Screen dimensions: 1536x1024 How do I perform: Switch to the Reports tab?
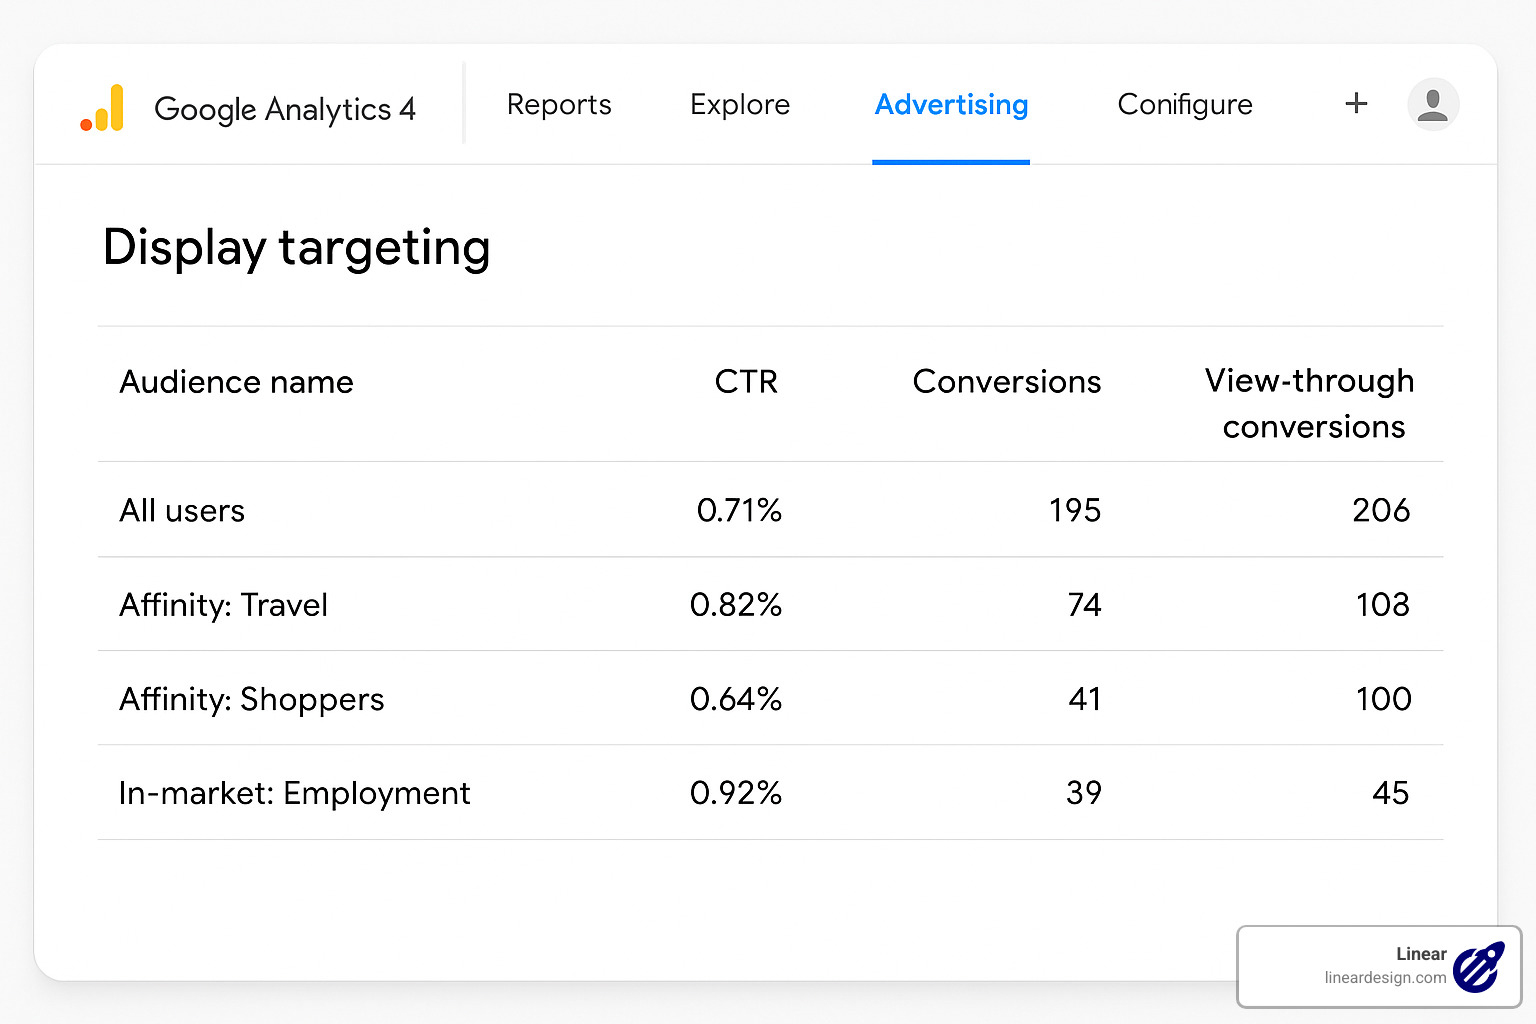(x=559, y=104)
